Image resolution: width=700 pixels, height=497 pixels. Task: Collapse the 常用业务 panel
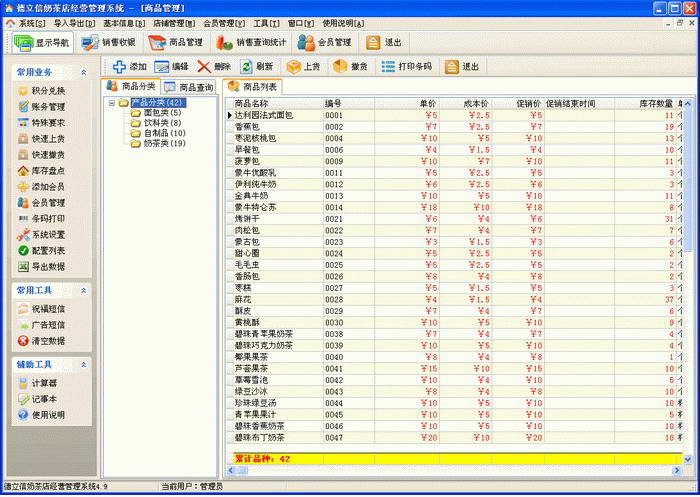pyautogui.click(x=83, y=72)
